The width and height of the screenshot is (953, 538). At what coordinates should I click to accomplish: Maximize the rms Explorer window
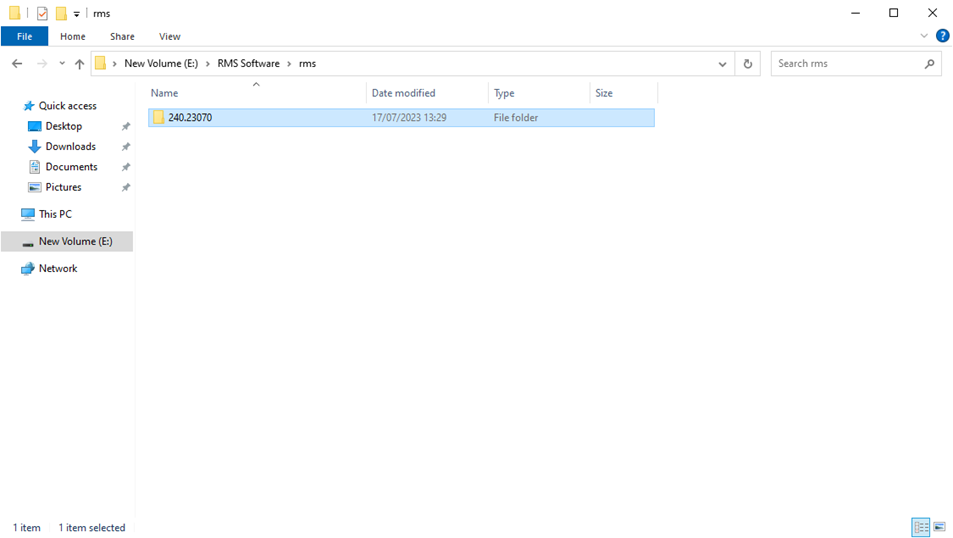[893, 13]
